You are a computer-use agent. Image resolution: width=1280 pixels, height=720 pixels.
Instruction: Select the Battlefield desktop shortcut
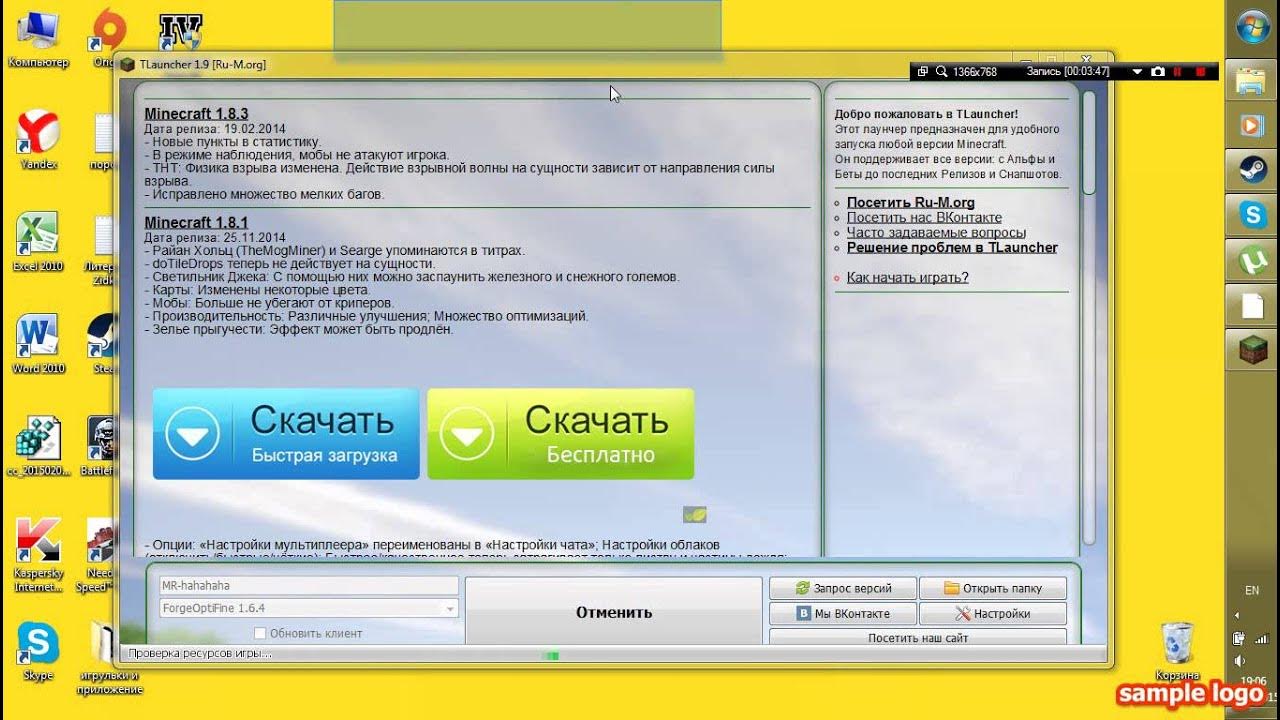pos(100,446)
